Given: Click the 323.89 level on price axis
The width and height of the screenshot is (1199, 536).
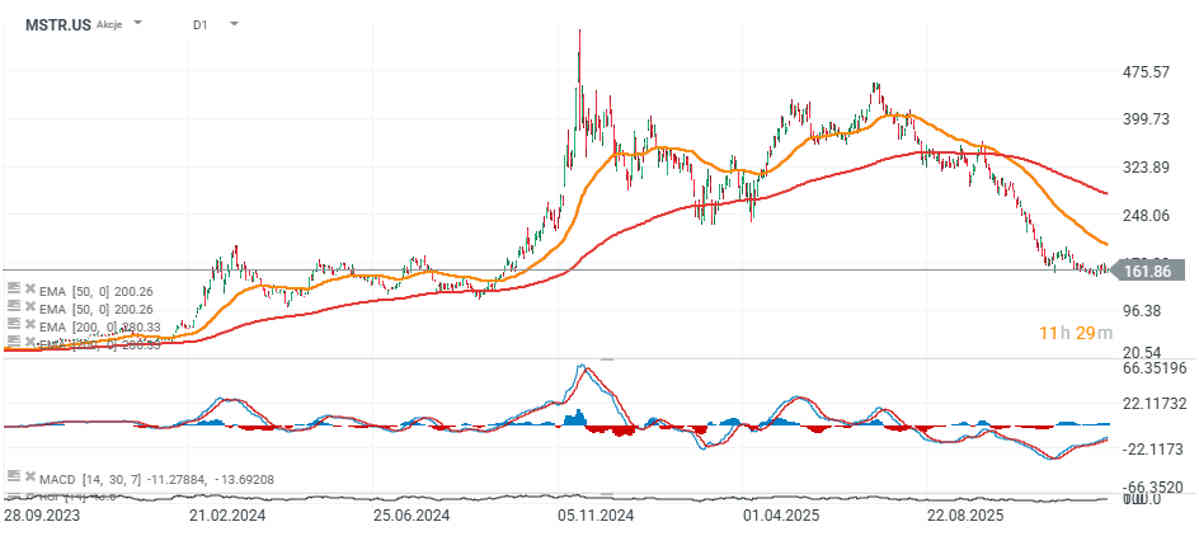Looking at the screenshot, I should 1148,167.
